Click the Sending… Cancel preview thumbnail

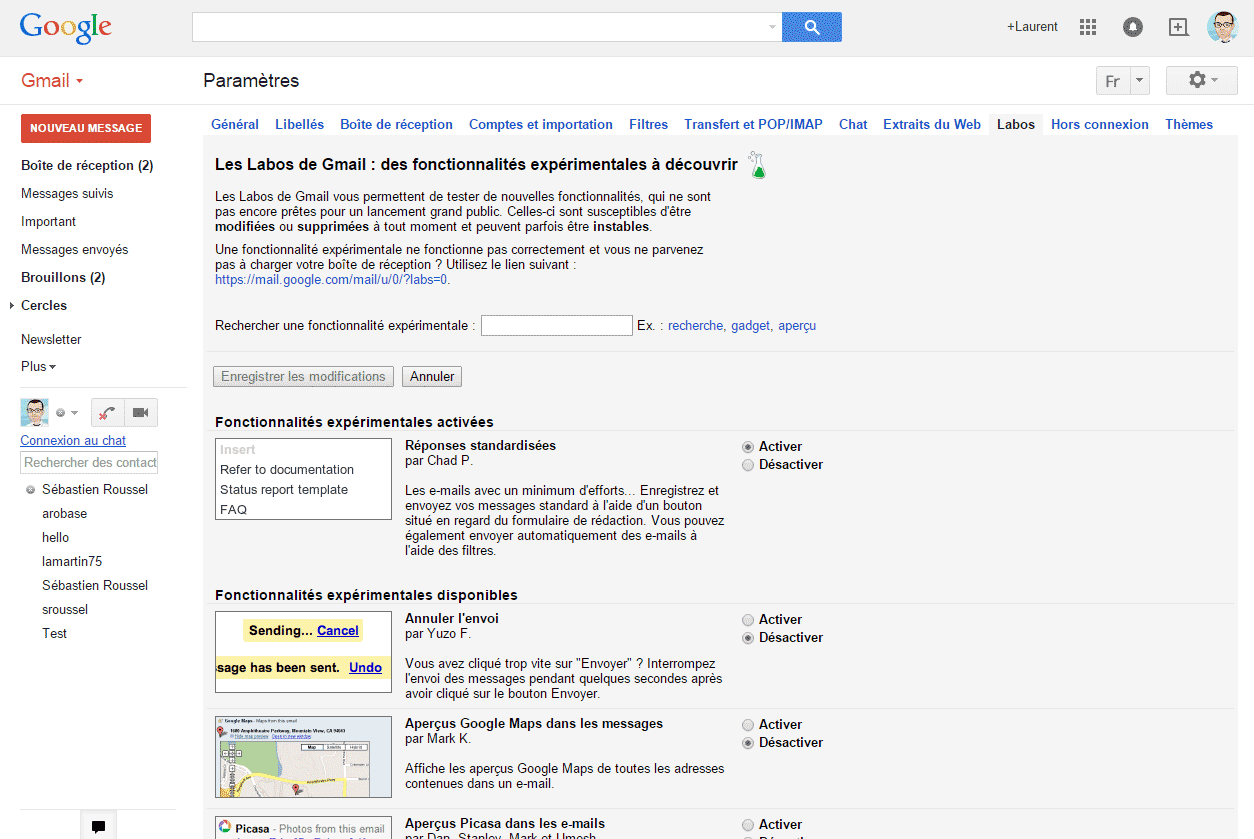(x=303, y=652)
